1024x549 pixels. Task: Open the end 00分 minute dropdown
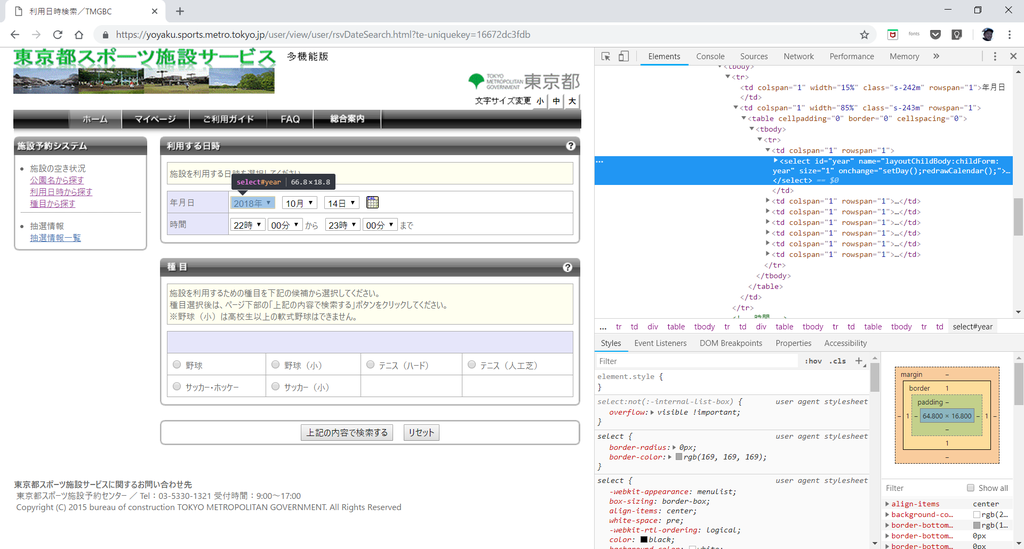(x=380, y=225)
